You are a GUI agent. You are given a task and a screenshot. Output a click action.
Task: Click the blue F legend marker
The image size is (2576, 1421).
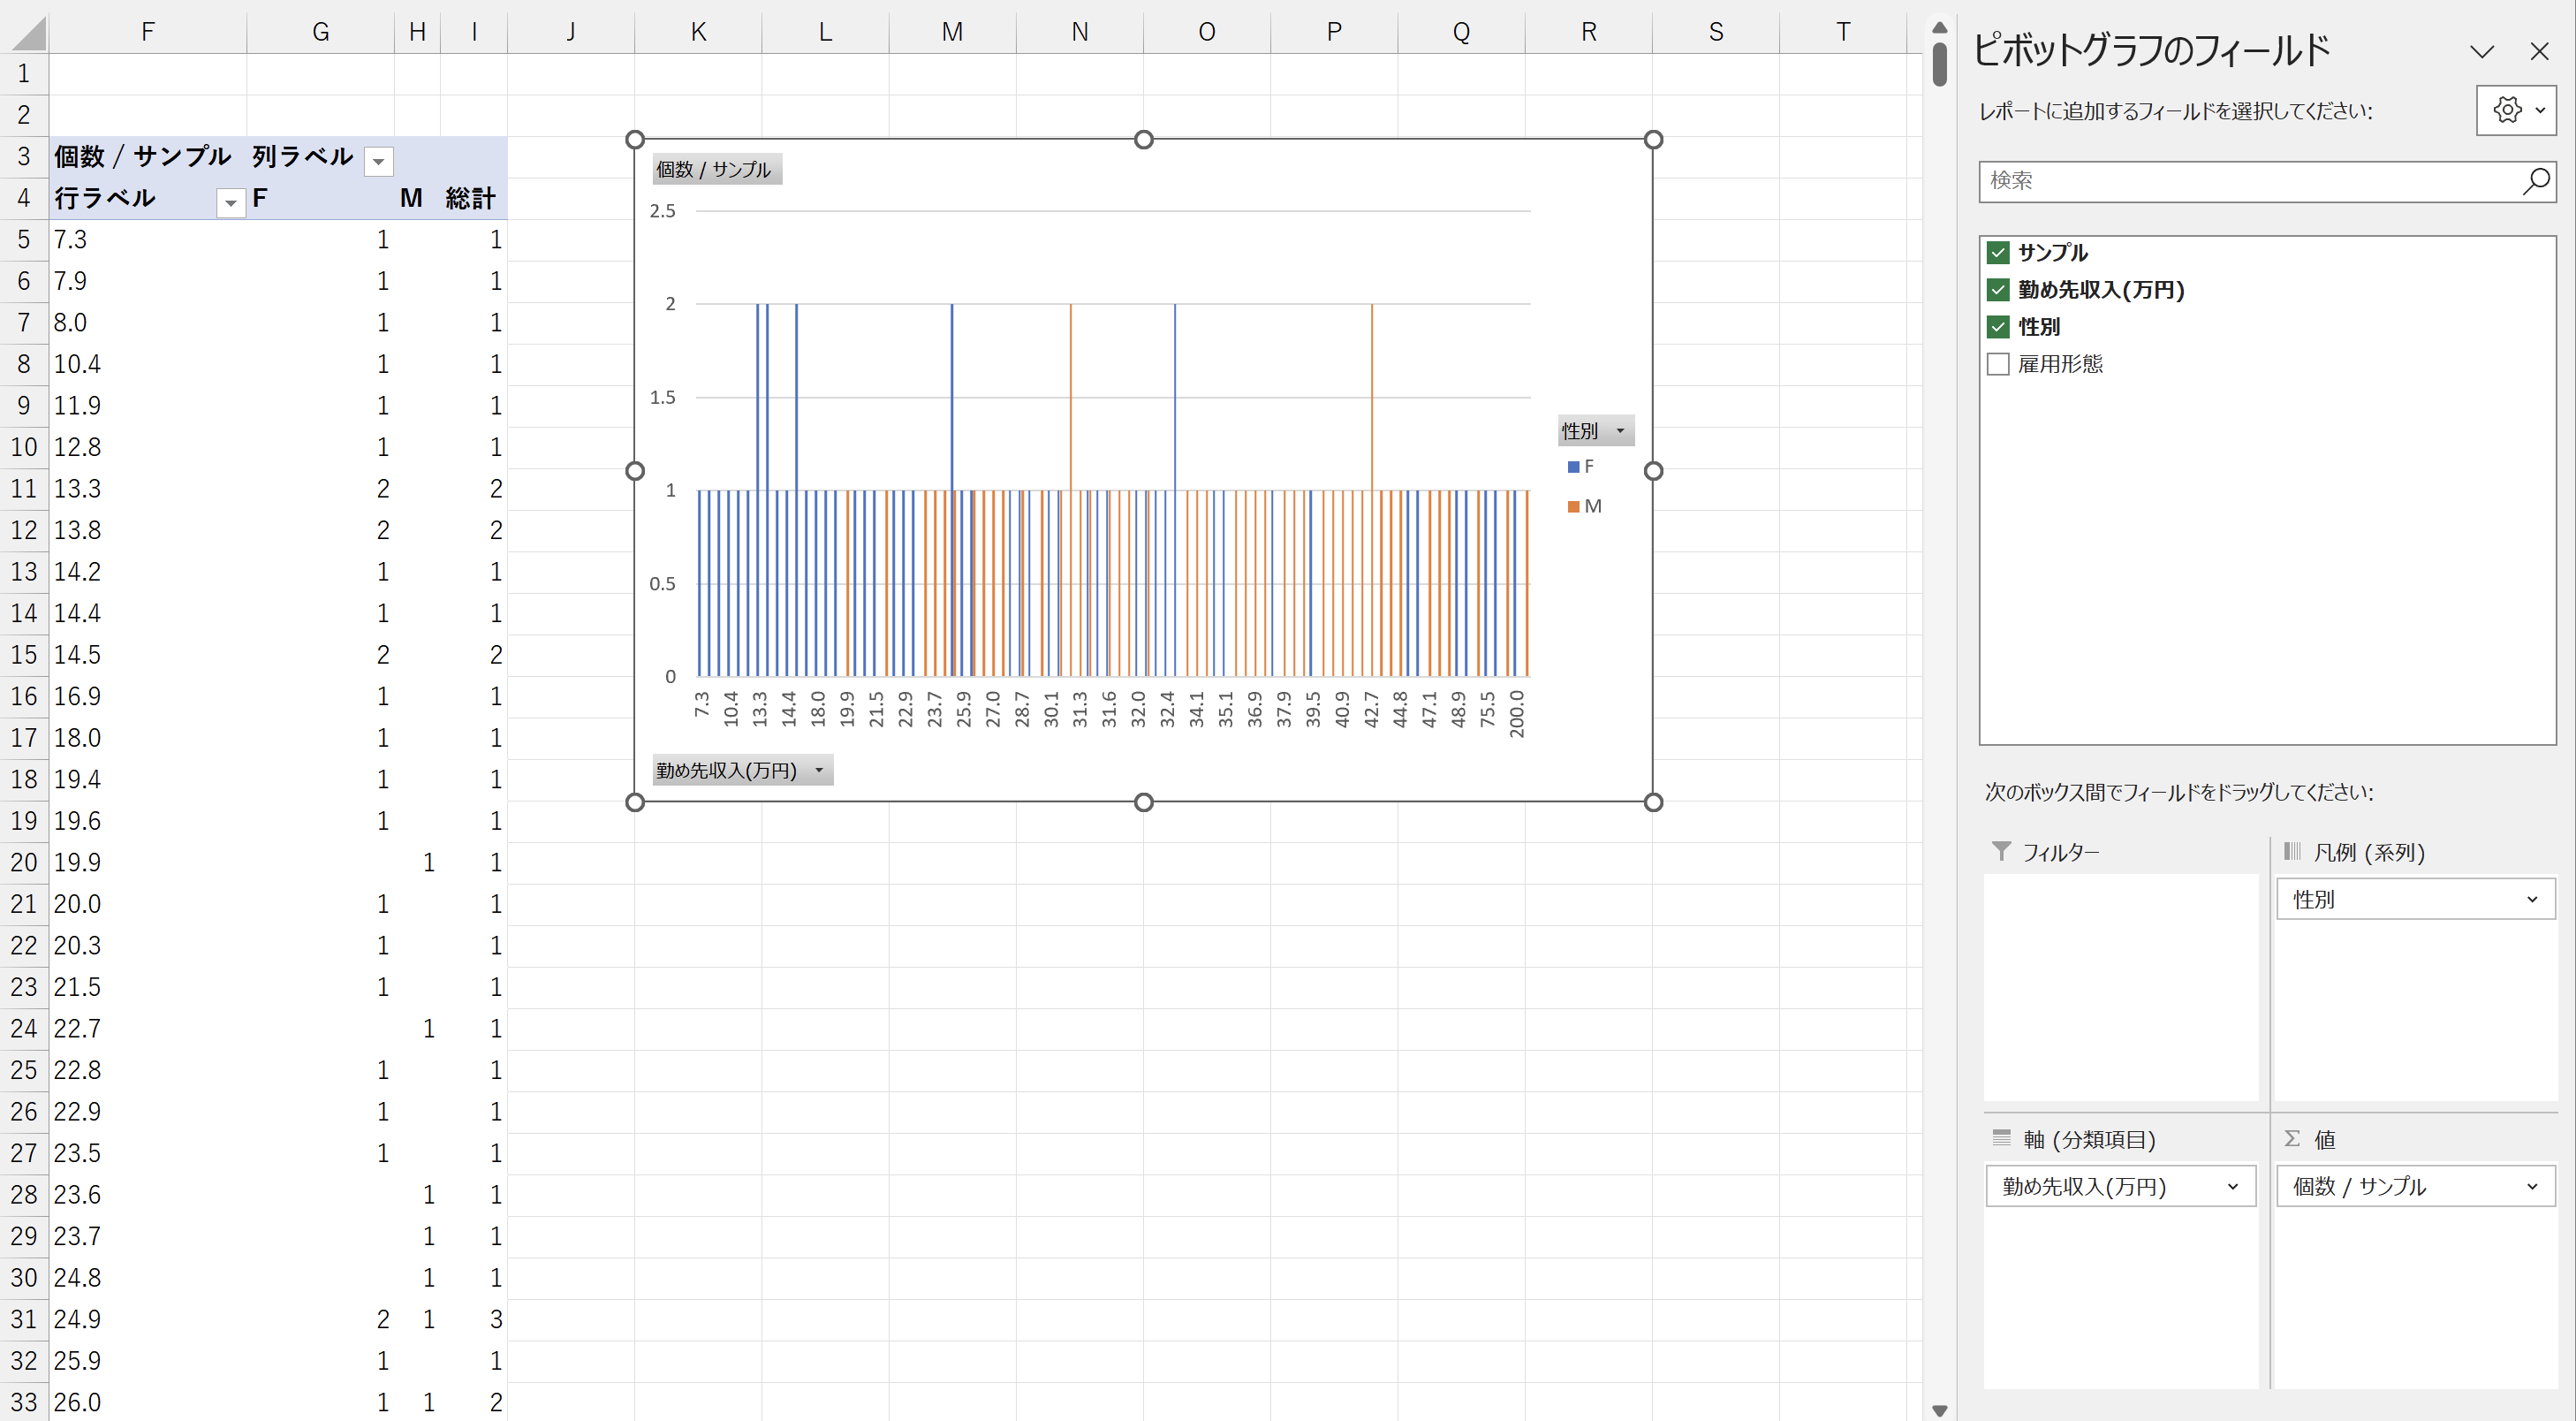point(1573,467)
